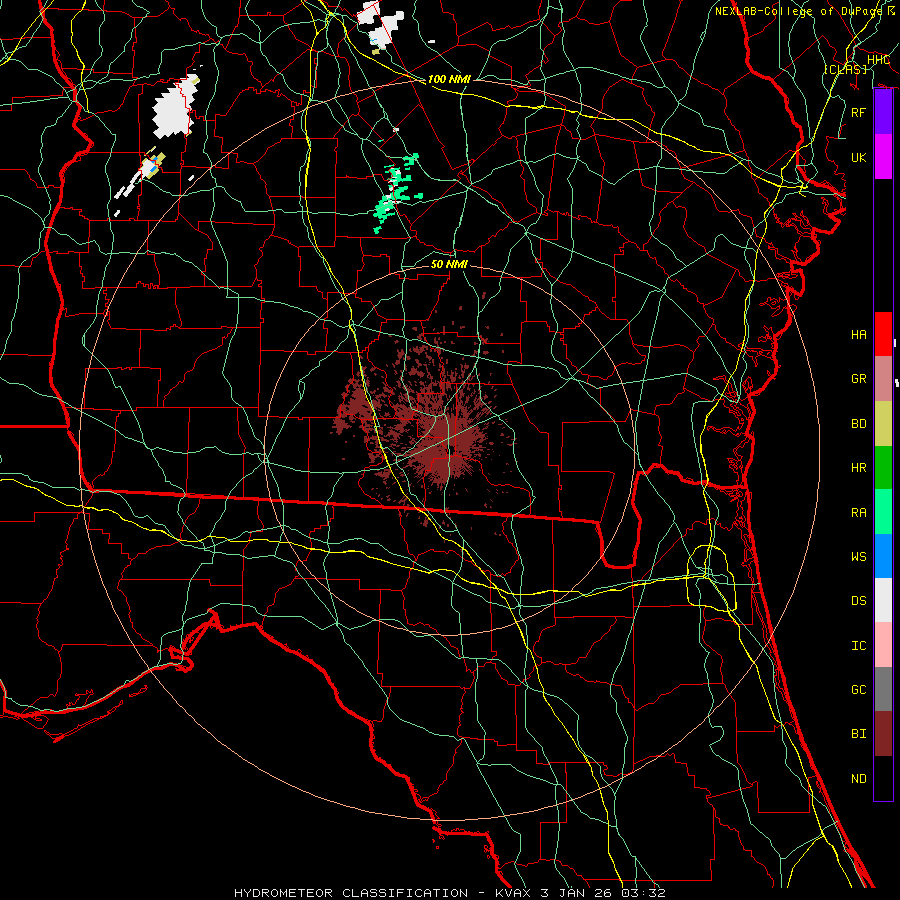900x900 pixels.
Task: Click the 'BI' legend label
Action: 858,734
